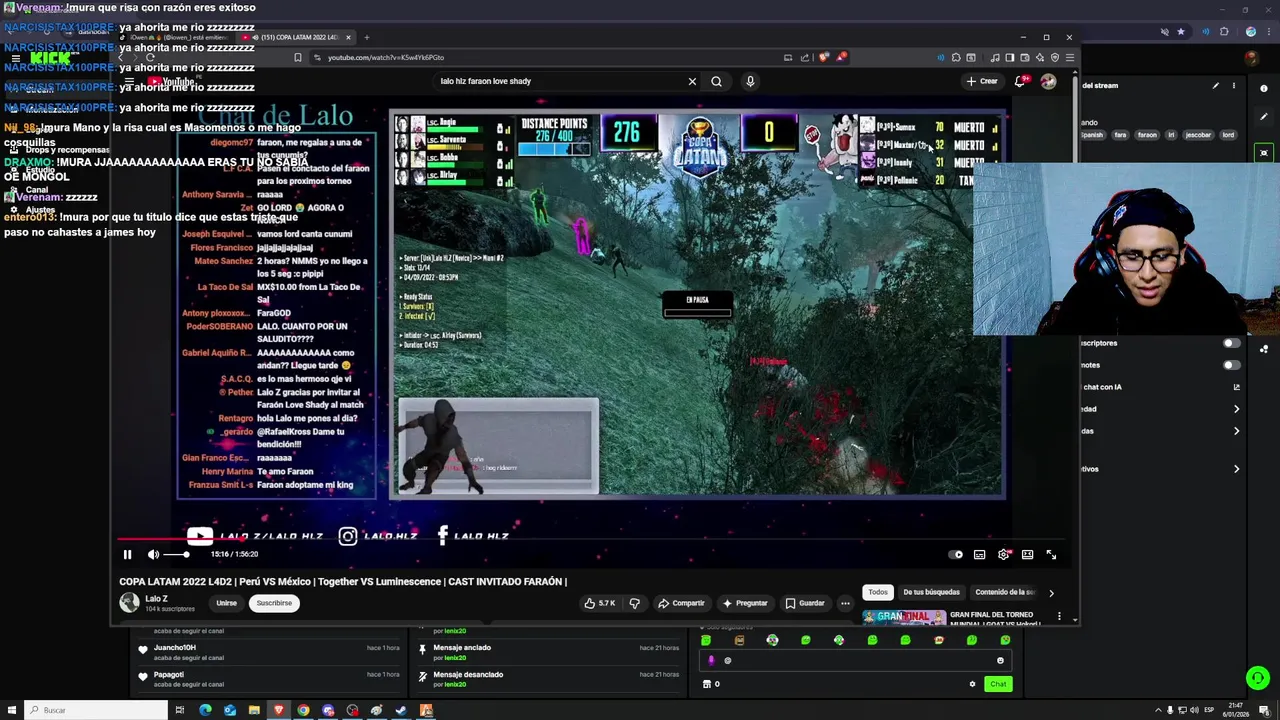This screenshot has width=1280, height=720.
Task: Clear the YouTube search box text
Action: point(692,81)
